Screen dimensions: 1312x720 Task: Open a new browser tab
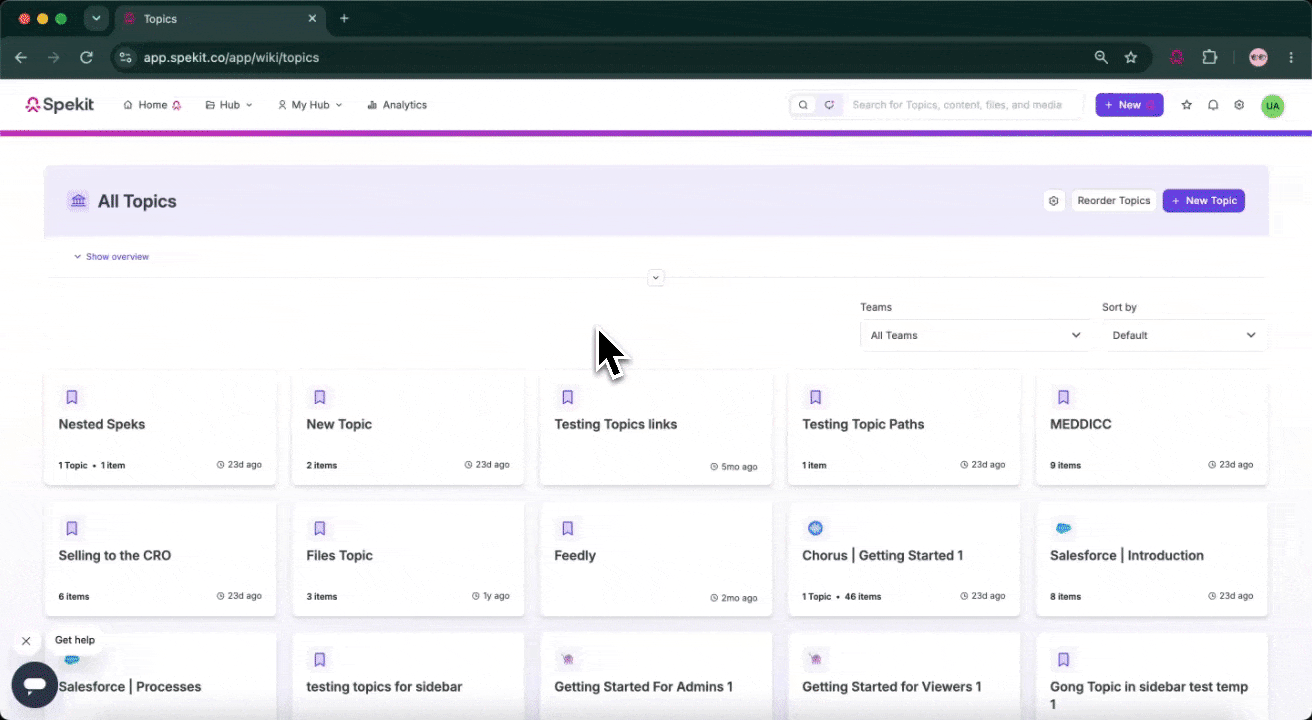344,18
